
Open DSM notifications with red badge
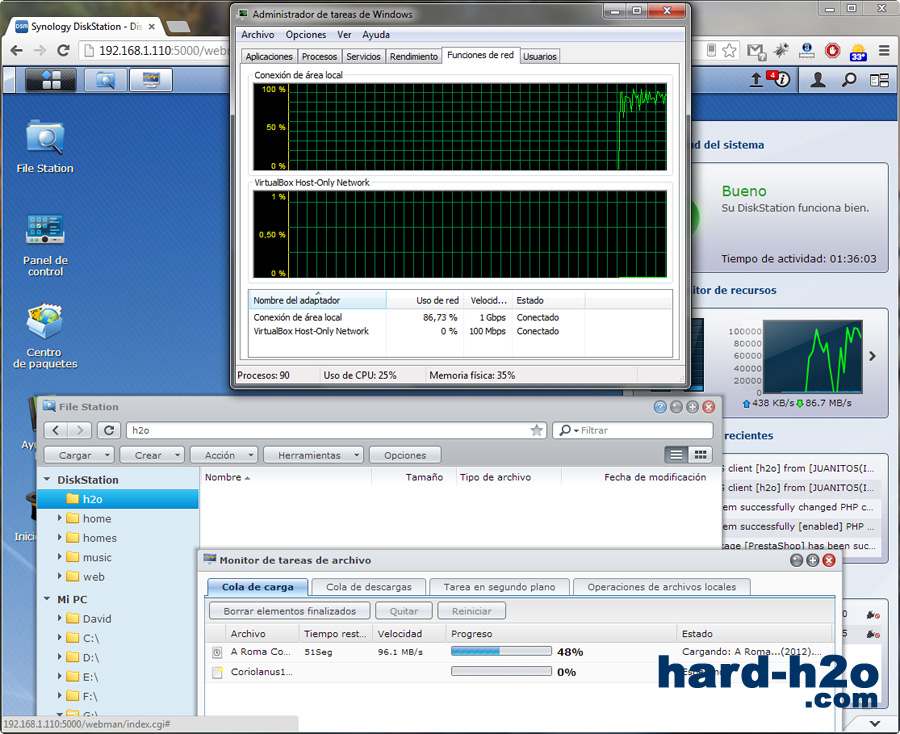point(780,79)
